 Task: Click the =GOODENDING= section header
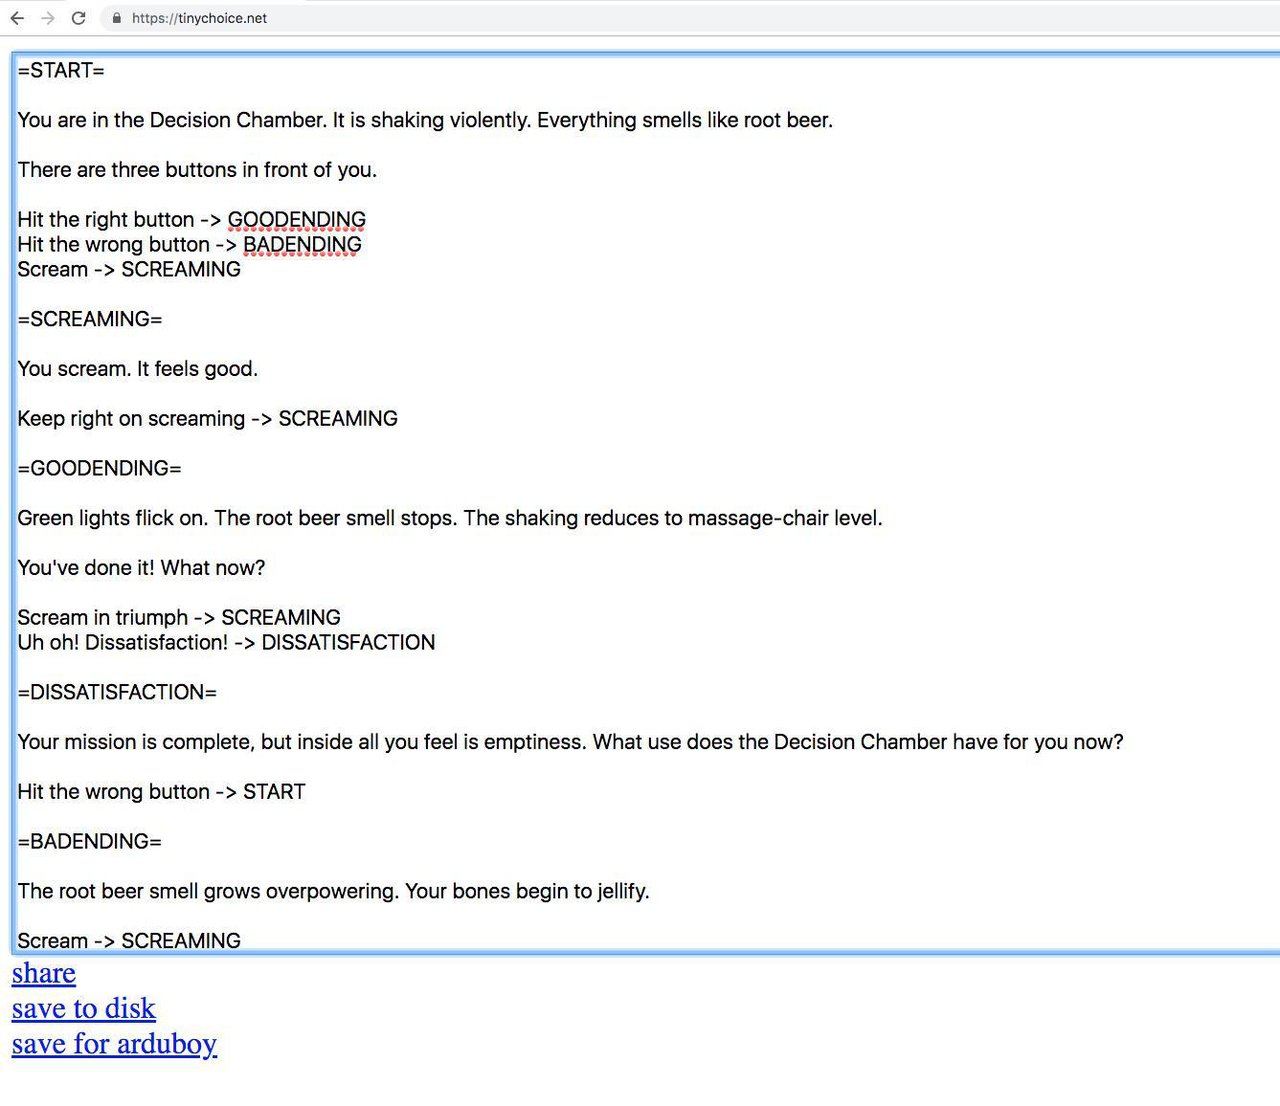[100, 468]
